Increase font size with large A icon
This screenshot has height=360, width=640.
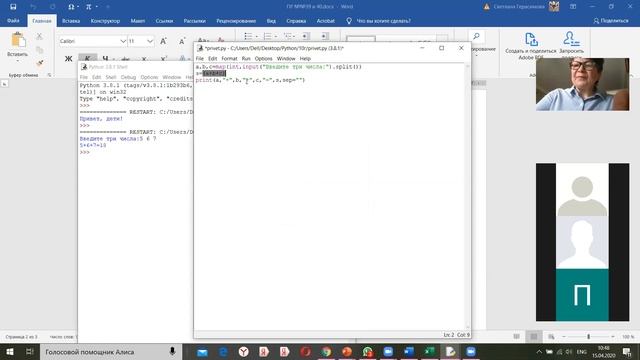163,41
